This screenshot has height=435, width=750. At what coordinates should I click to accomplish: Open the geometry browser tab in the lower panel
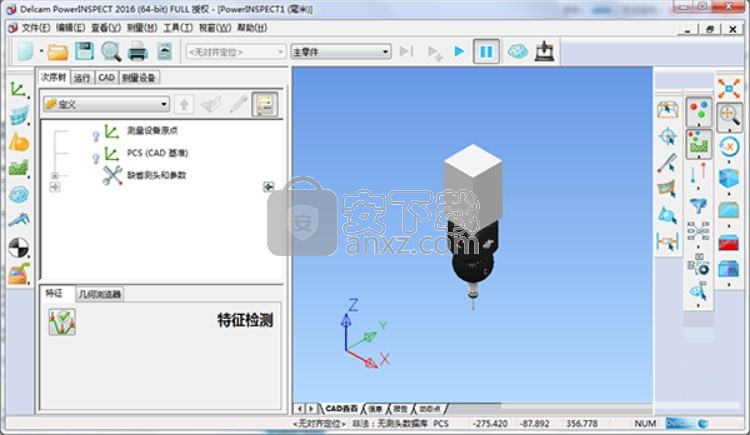100,294
